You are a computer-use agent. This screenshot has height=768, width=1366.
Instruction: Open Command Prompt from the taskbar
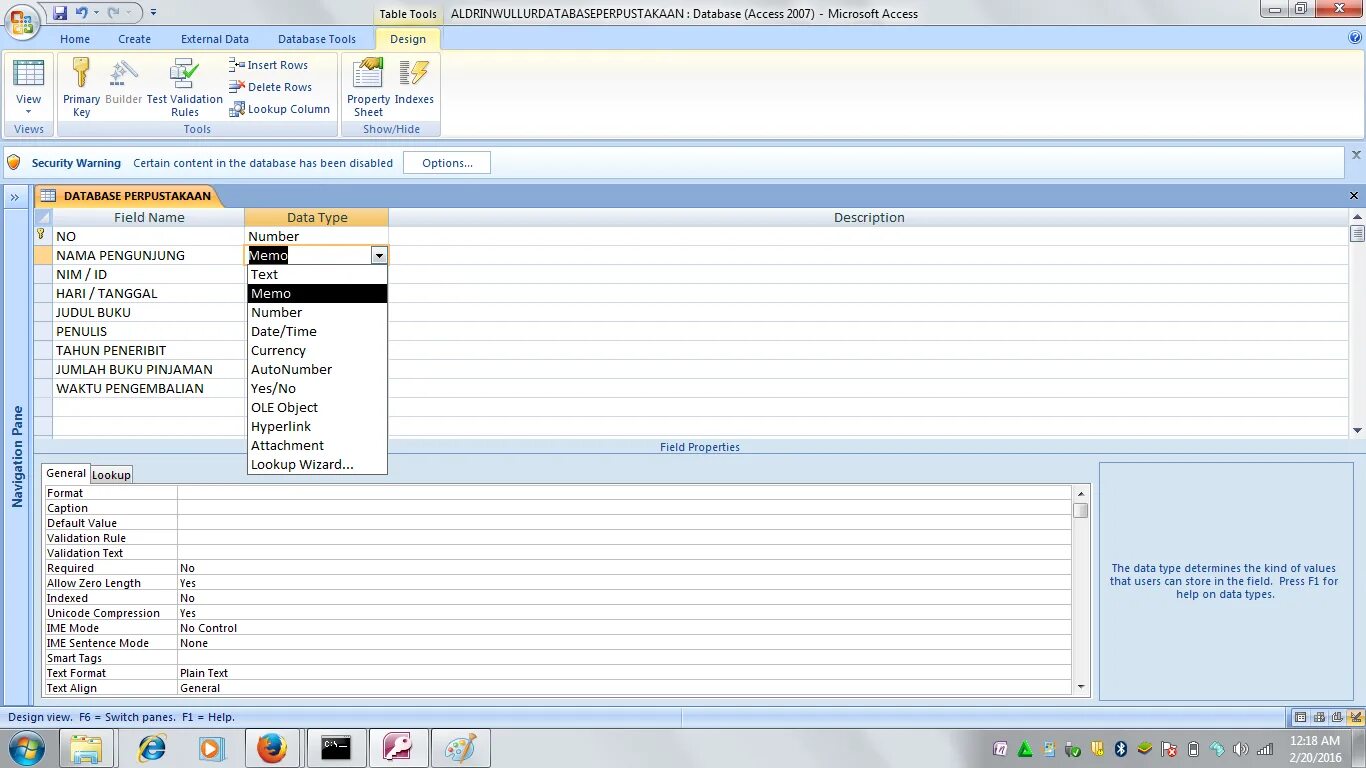tap(336, 748)
